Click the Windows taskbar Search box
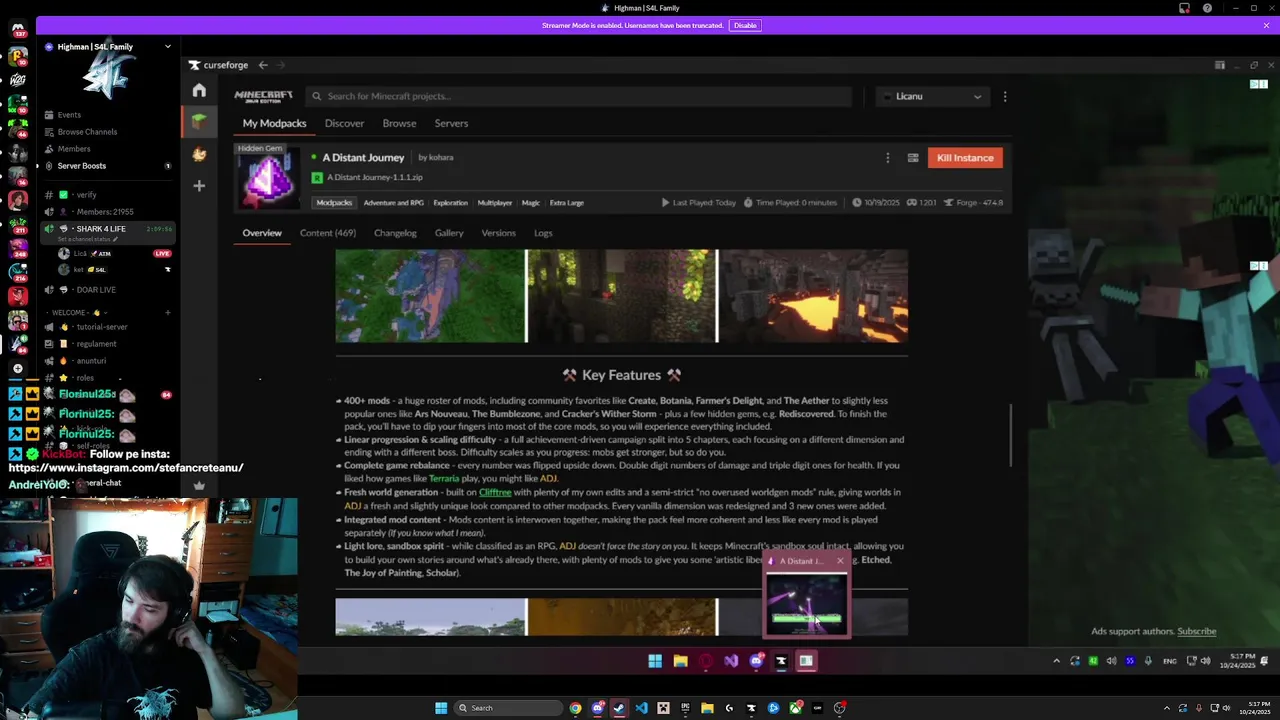This screenshot has width=1280, height=720. click(x=507, y=708)
